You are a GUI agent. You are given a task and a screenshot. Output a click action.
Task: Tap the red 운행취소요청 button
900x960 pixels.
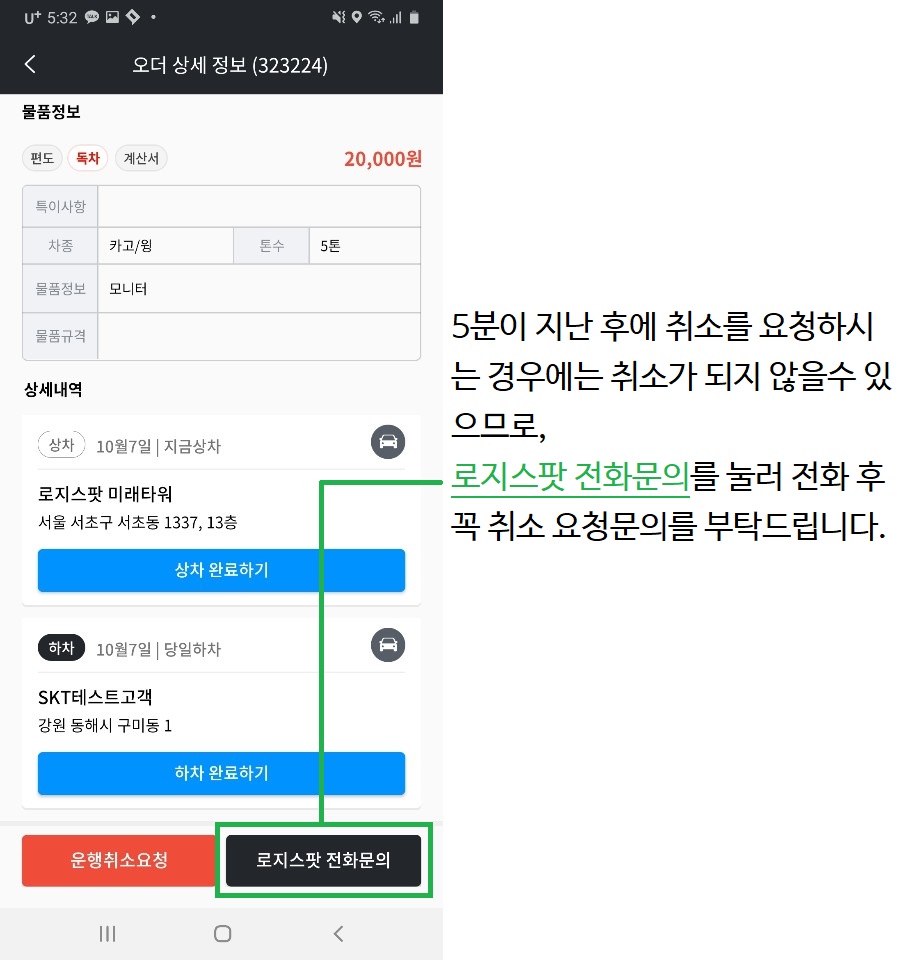click(119, 860)
